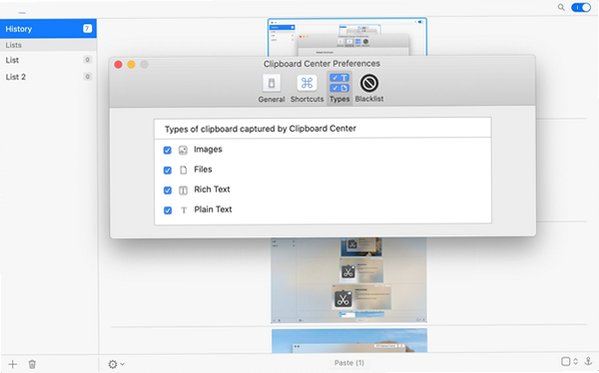Click the Lists section header
The height and width of the screenshot is (373, 599).
click(48, 45)
